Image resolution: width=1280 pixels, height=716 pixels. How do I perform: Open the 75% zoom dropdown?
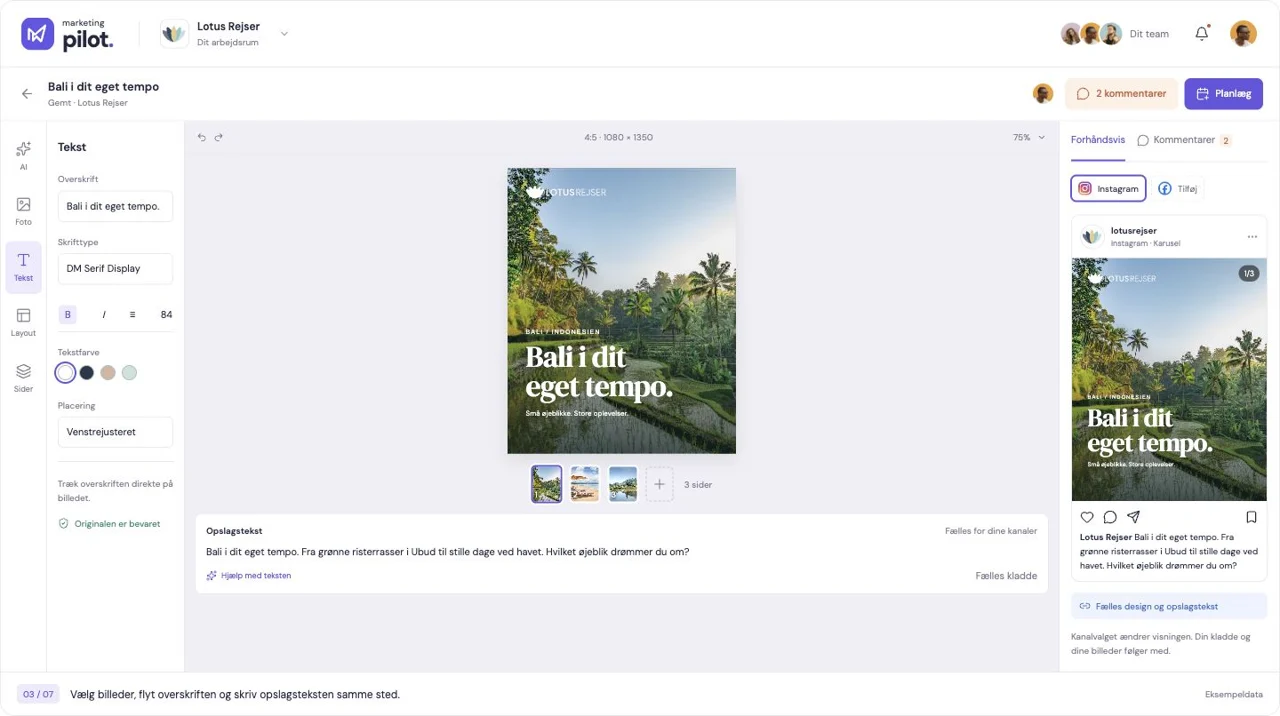1029,137
